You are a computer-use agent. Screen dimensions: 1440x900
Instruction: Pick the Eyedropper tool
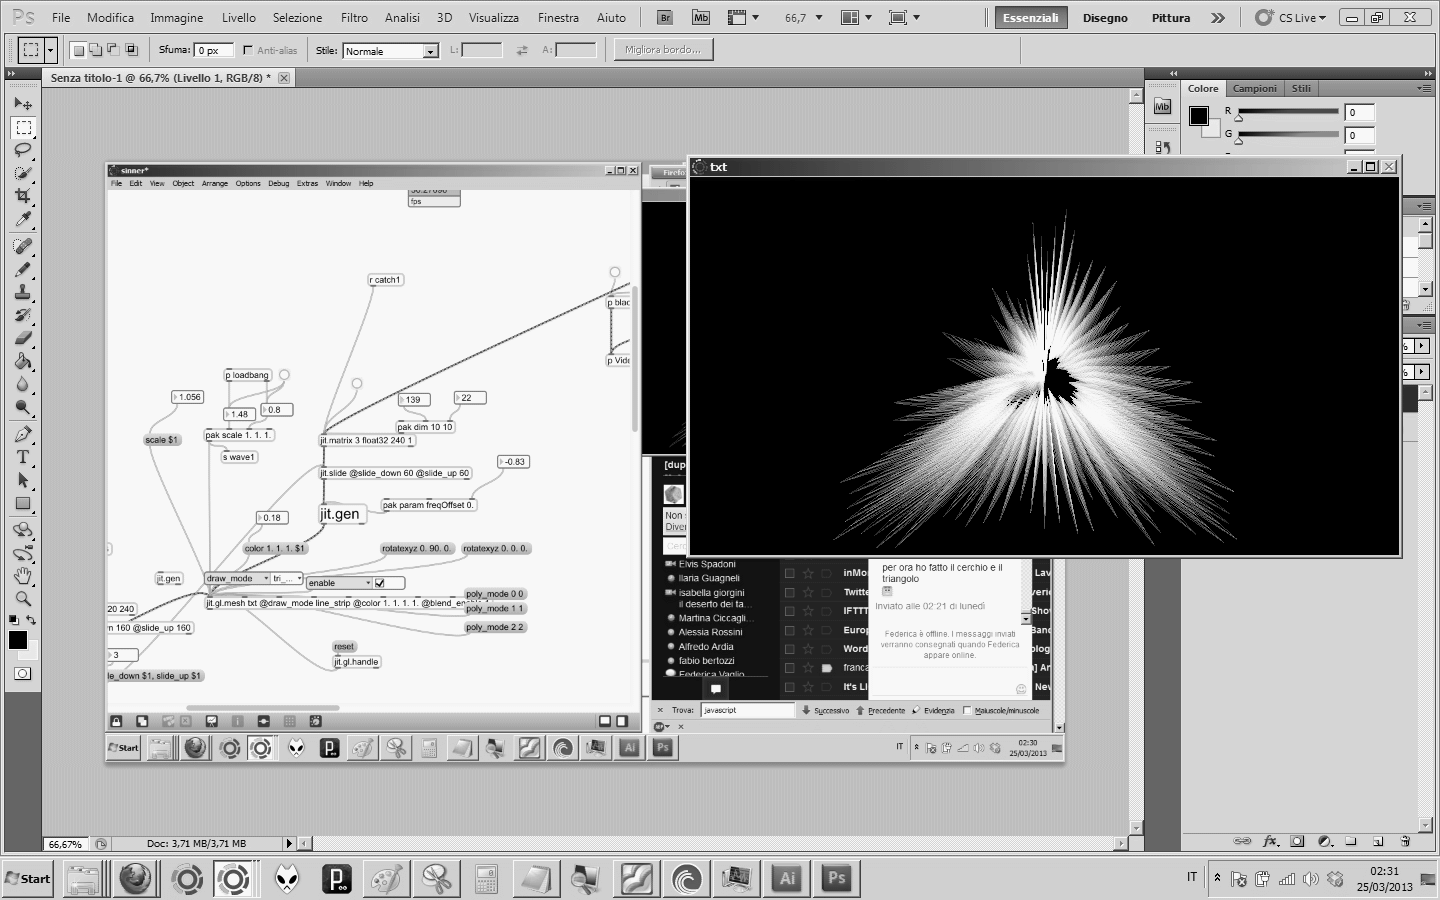coord(23,219)
